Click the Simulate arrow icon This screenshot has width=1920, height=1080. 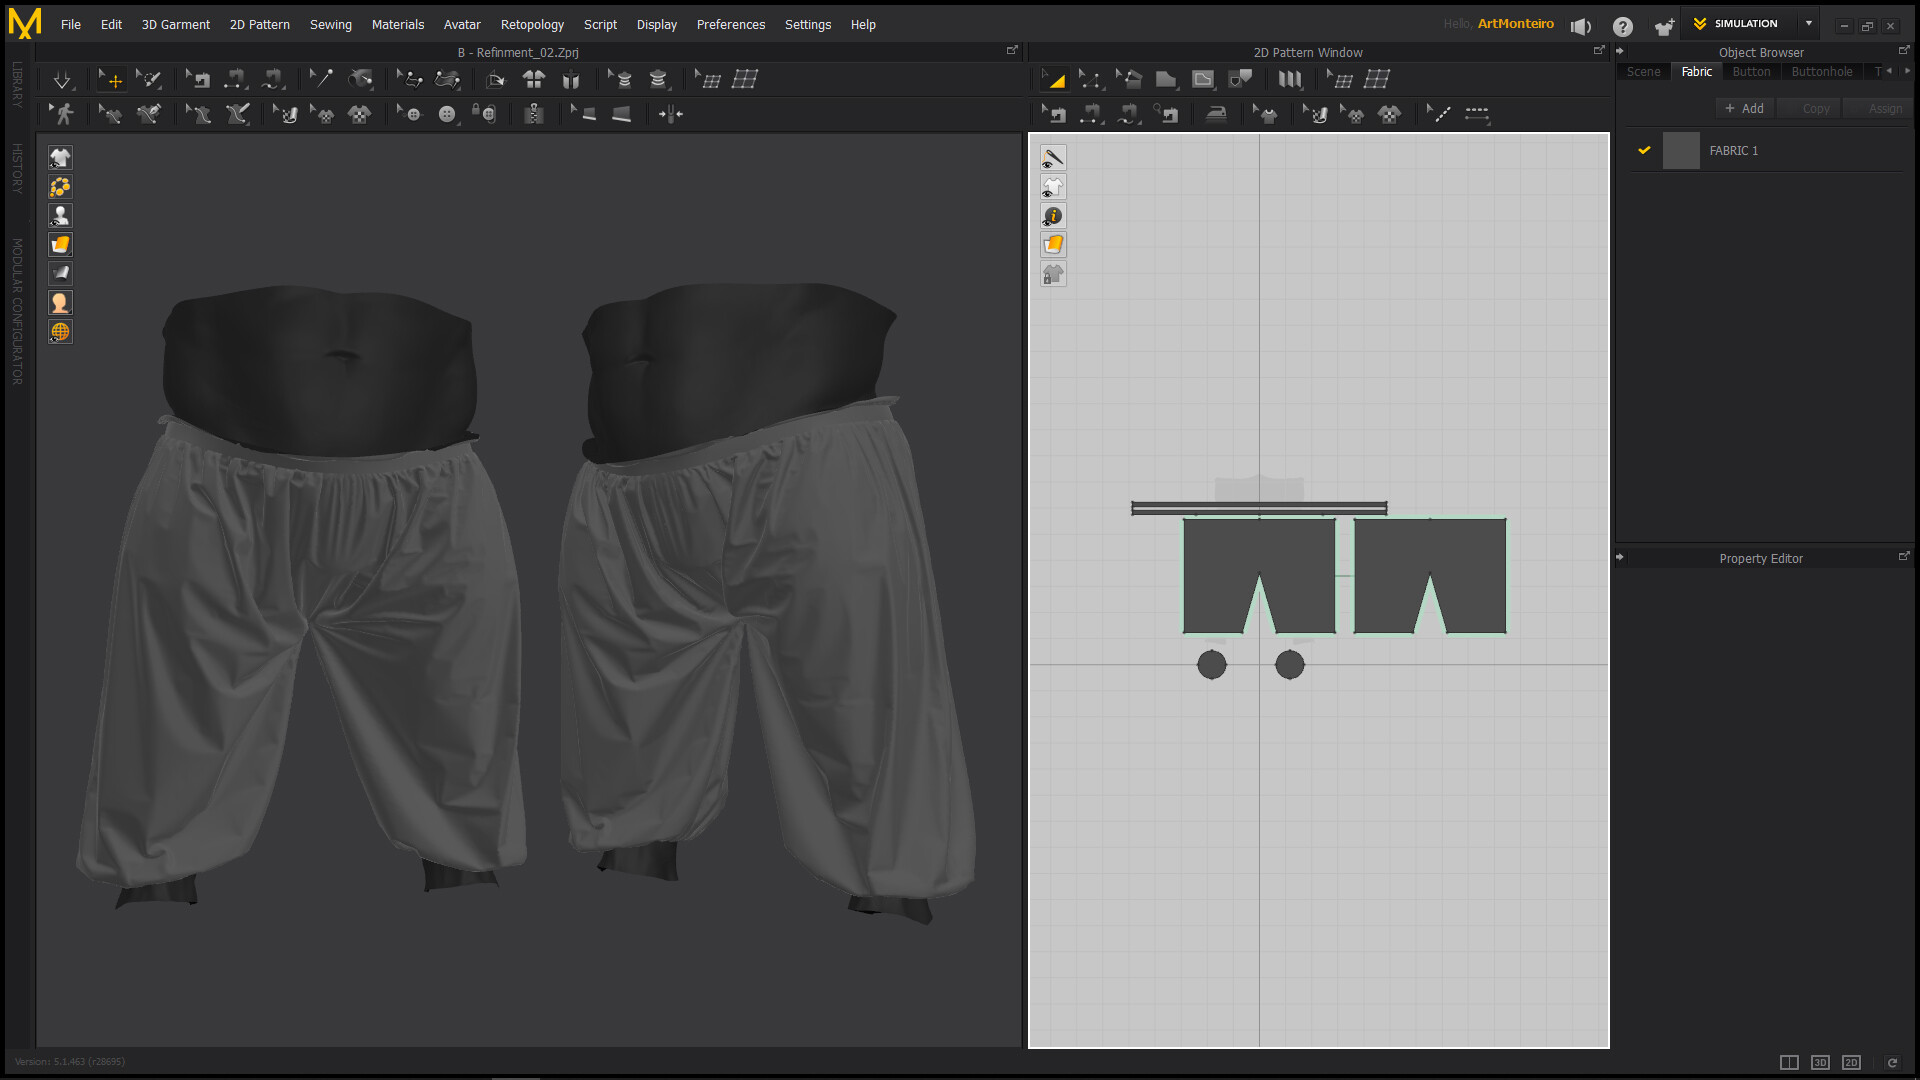point(62,80)
